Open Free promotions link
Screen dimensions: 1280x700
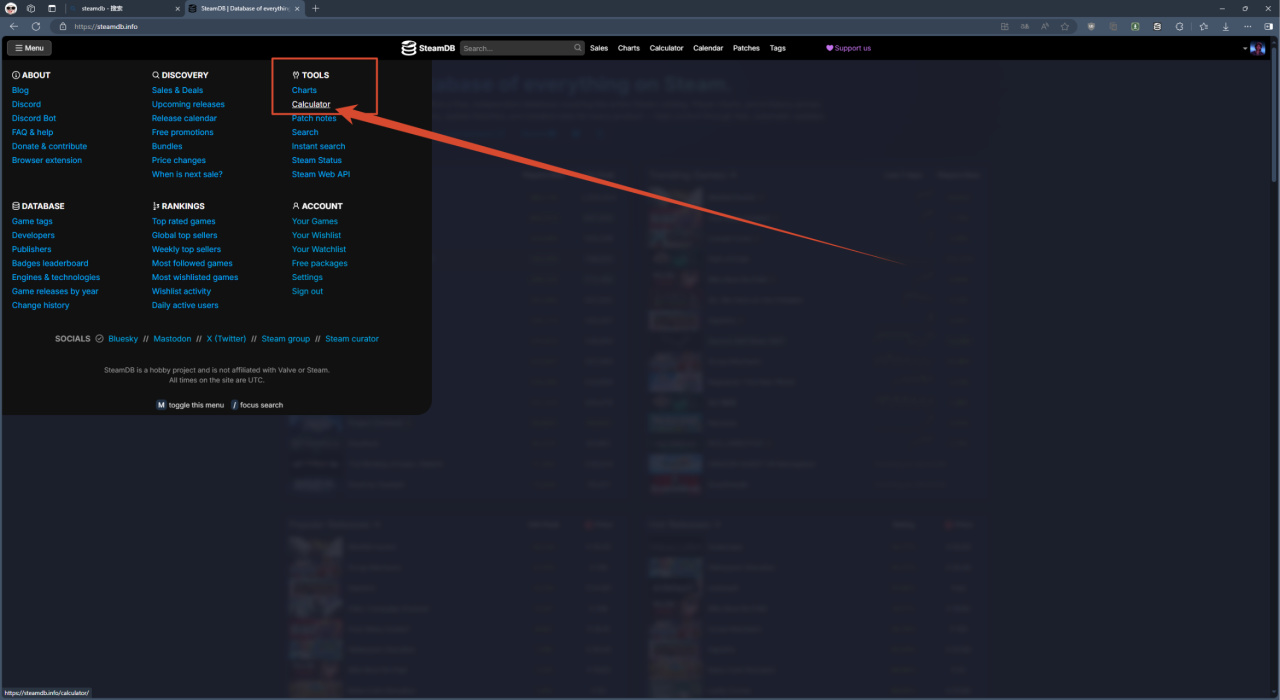pyautogui.click(x=183, y=132)
